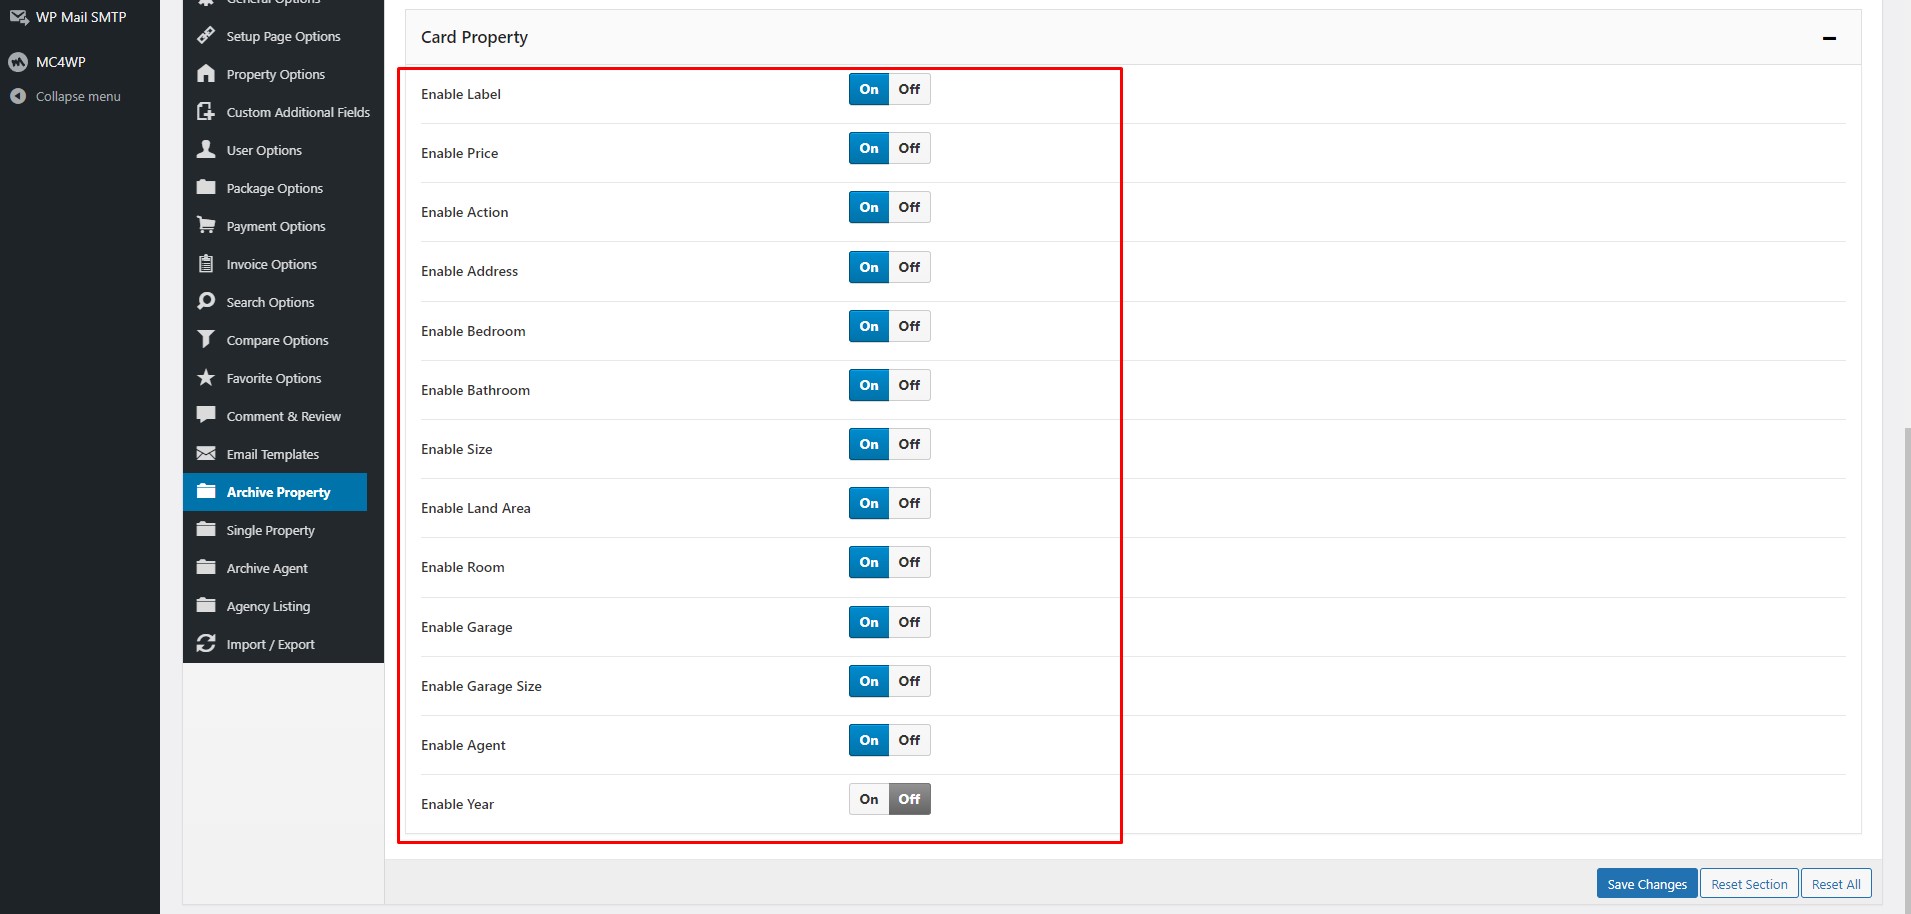Click the Enable Land Area label
Screen dimensions: 1911x914
476,508
